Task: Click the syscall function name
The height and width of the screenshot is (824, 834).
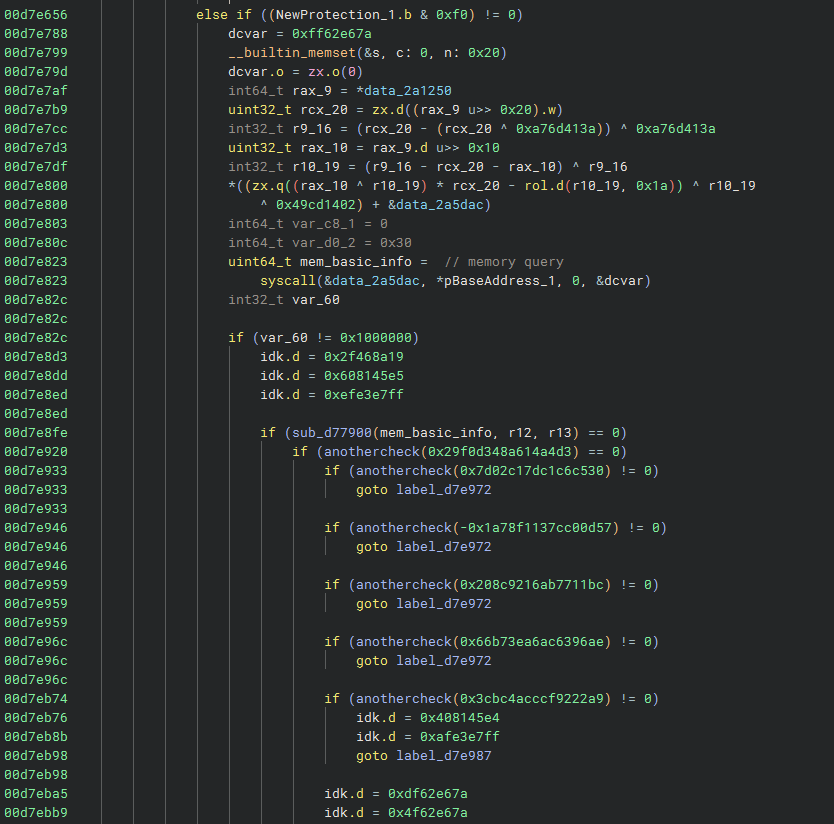Action: coord(288,281)
